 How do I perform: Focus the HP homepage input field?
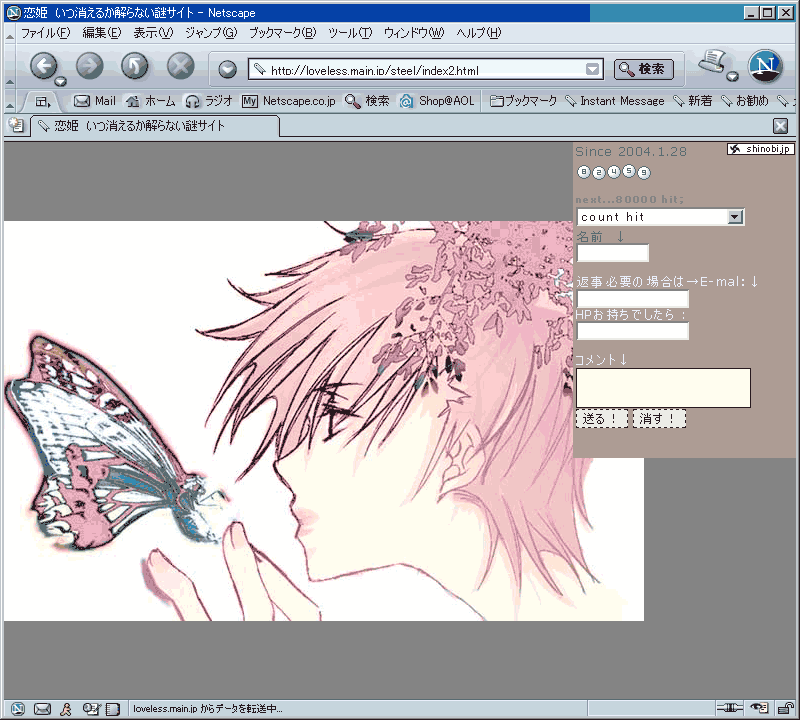click(633, 331)
